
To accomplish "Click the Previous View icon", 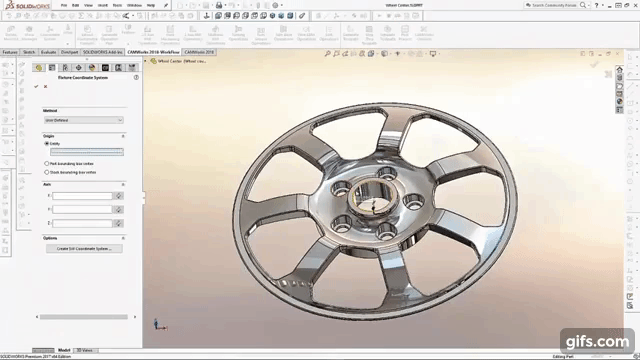I will pyautogui.click(x=345, y=53).
